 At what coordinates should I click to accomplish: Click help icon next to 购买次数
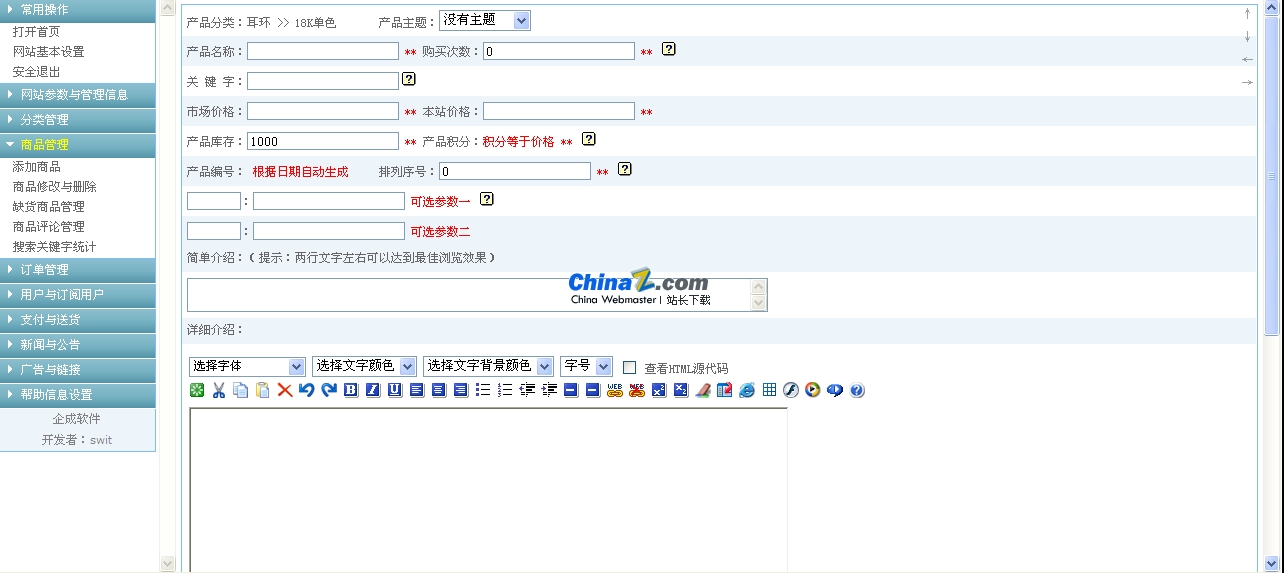point(669,49)
